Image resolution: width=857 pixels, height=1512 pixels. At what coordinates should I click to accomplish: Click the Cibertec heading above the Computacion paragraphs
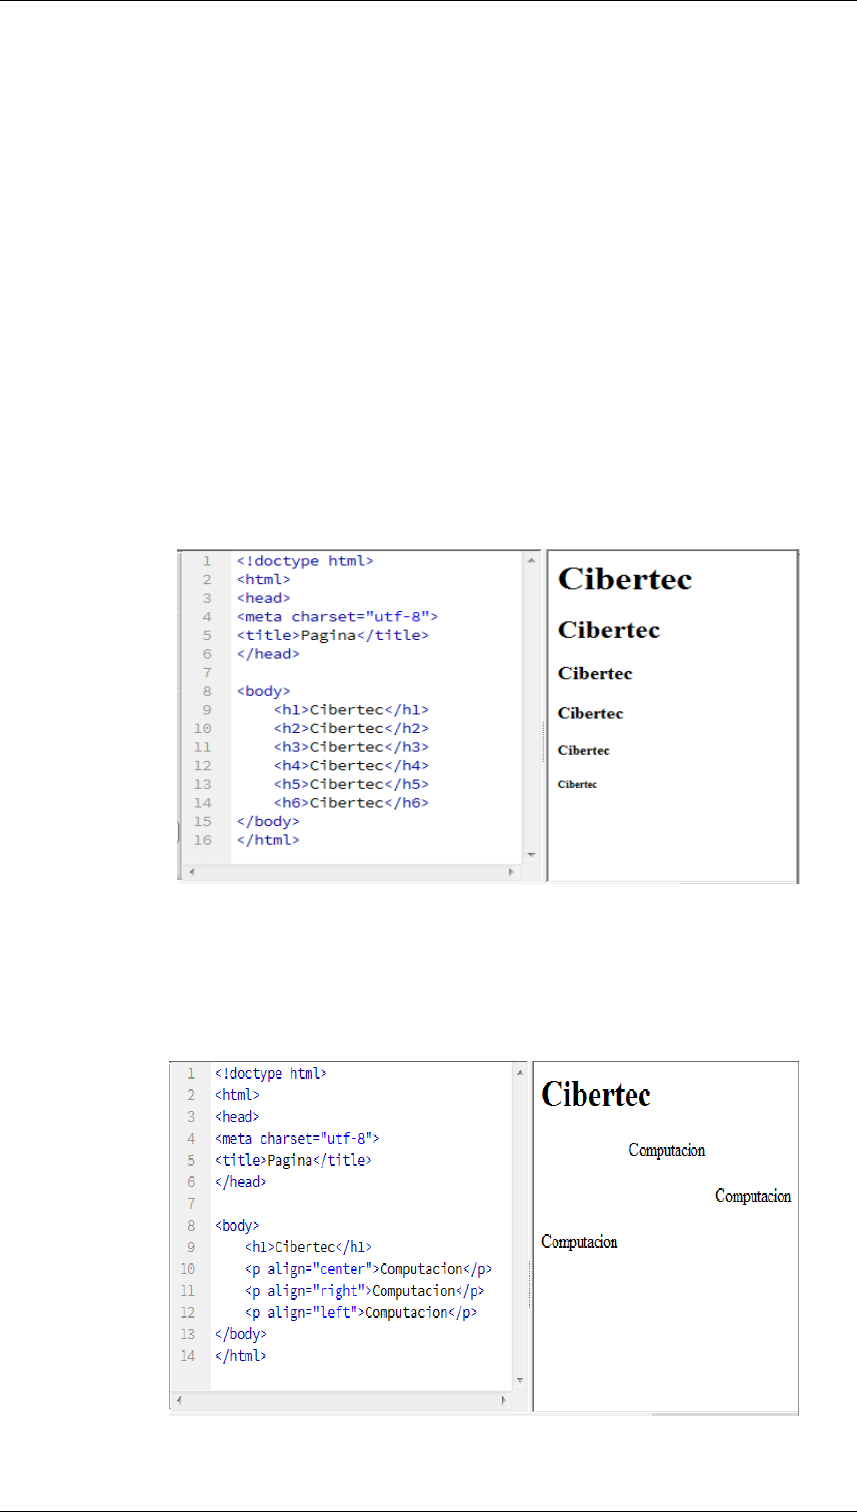596,1094
